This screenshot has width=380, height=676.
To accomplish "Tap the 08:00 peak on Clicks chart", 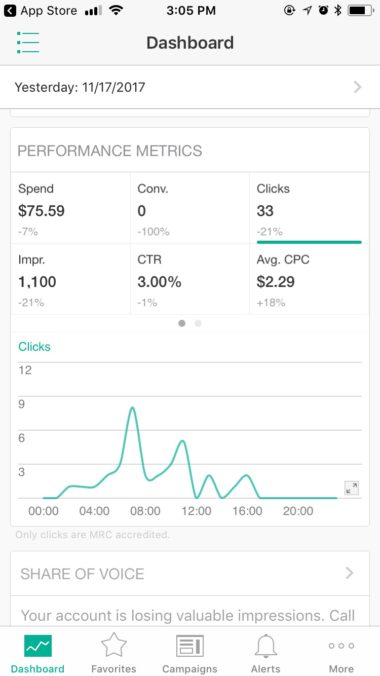I will pos(132,408).
